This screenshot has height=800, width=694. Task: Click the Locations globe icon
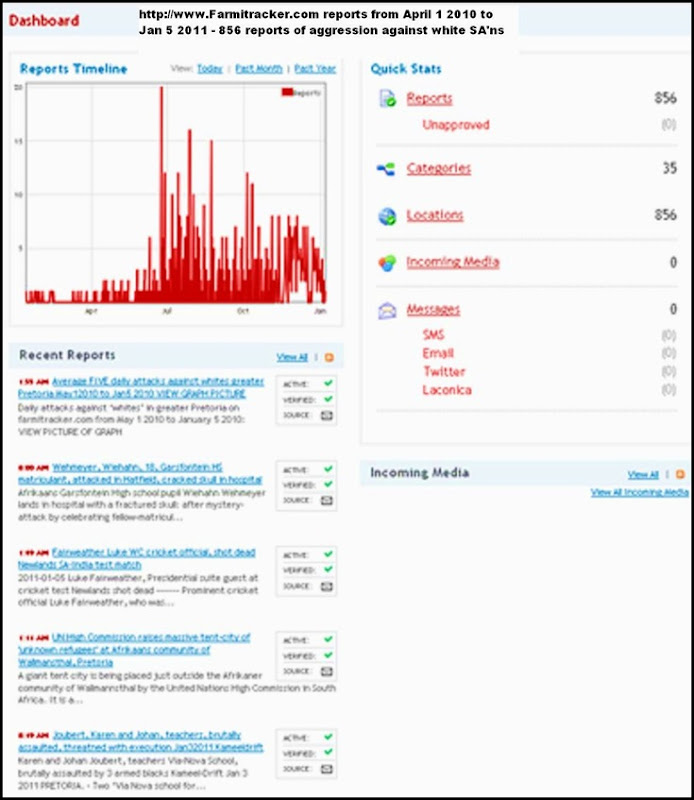387,216
